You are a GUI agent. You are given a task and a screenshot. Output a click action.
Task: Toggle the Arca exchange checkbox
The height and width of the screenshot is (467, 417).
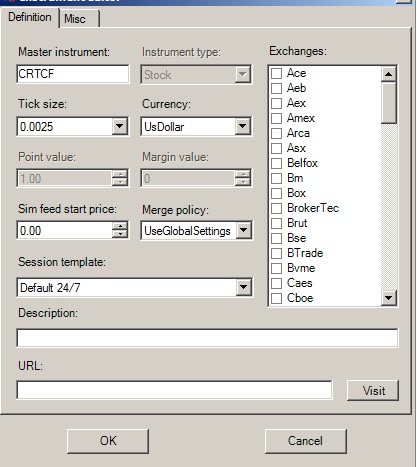tap(276, 133)
